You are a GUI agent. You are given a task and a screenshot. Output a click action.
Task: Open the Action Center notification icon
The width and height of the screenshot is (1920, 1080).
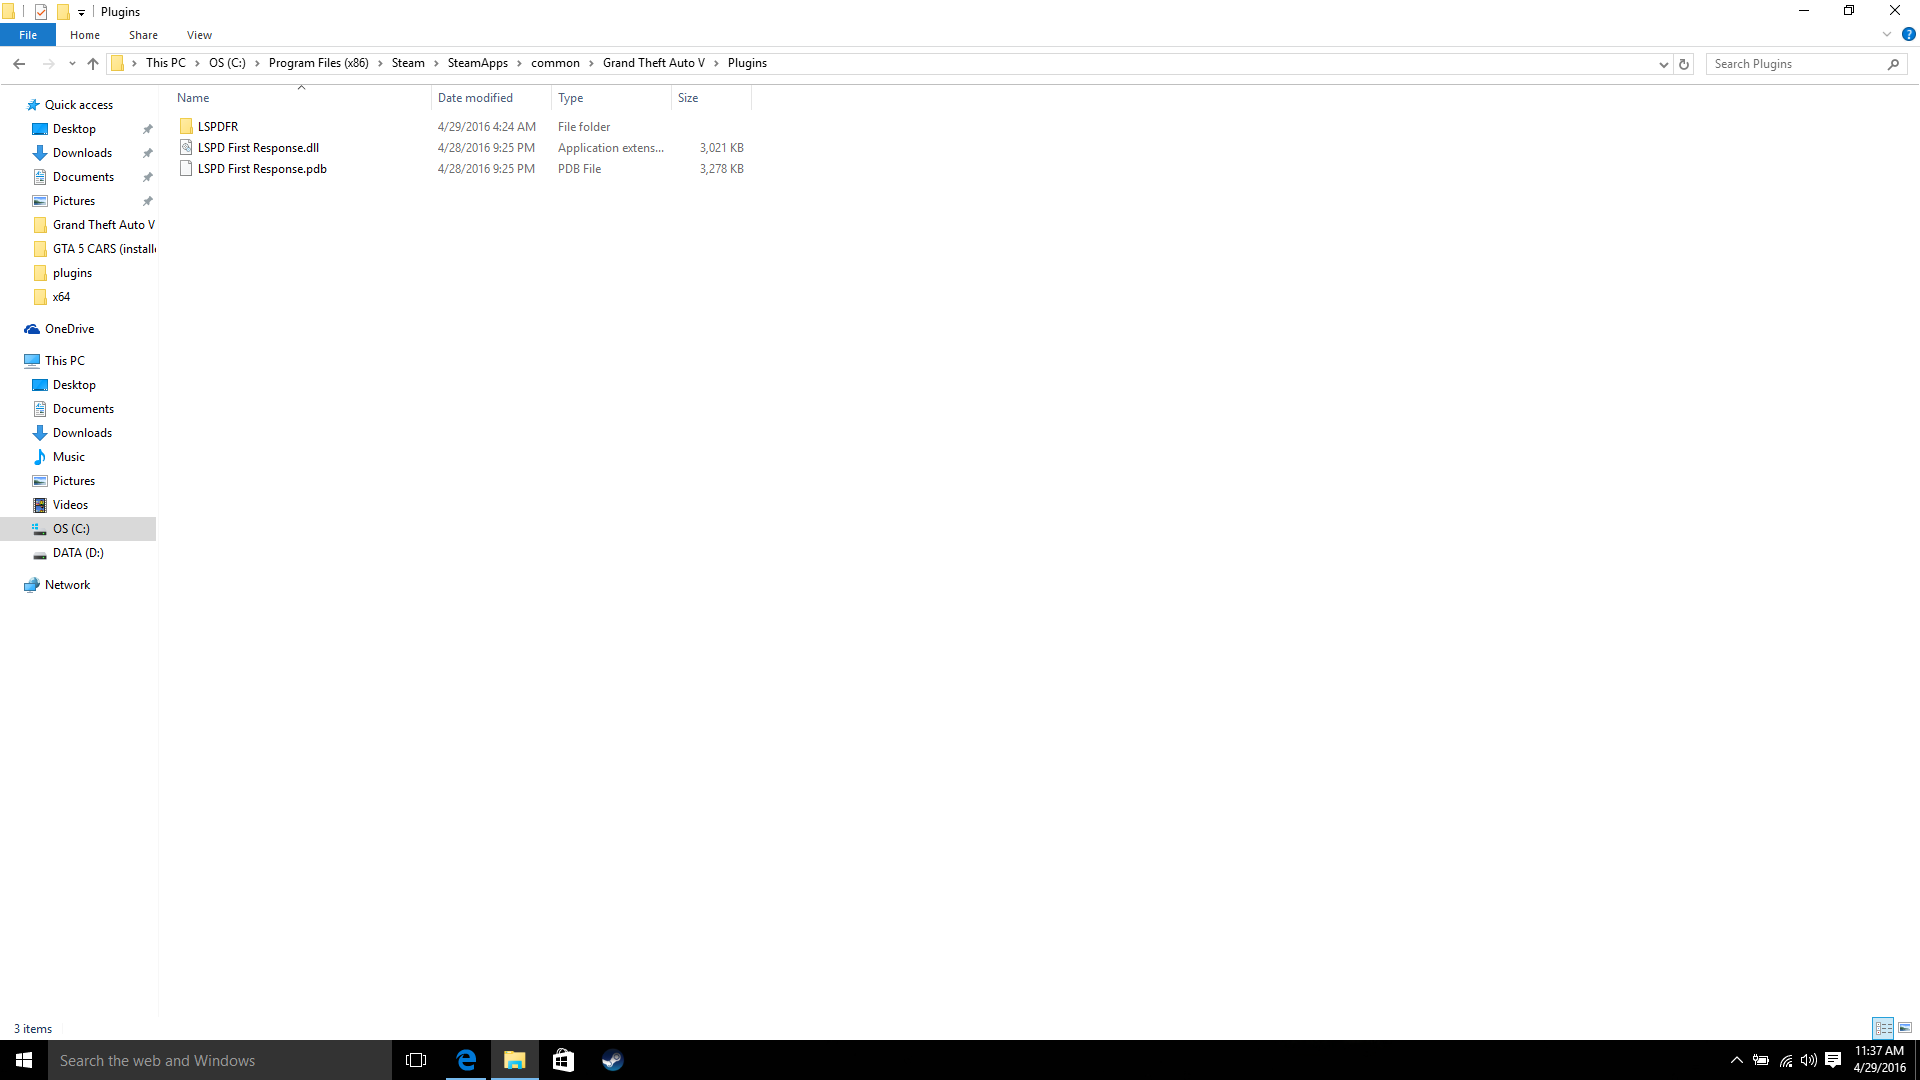(1833, 1060)
